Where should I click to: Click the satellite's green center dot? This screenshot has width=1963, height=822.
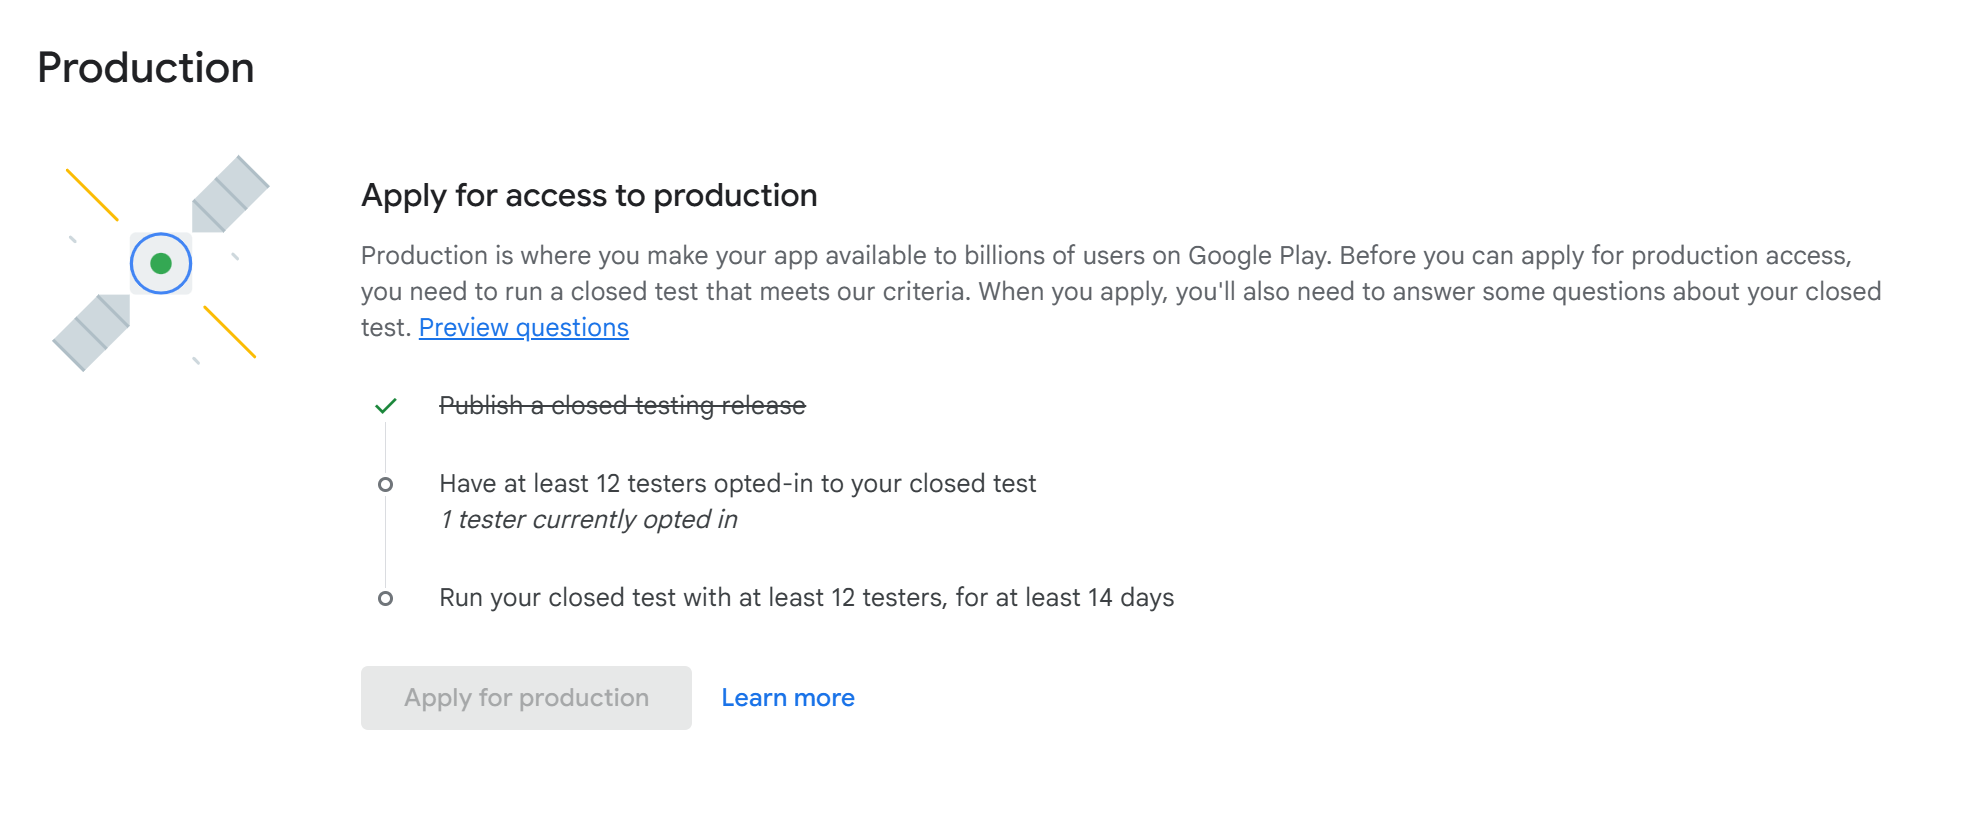[x=161, y=264]
